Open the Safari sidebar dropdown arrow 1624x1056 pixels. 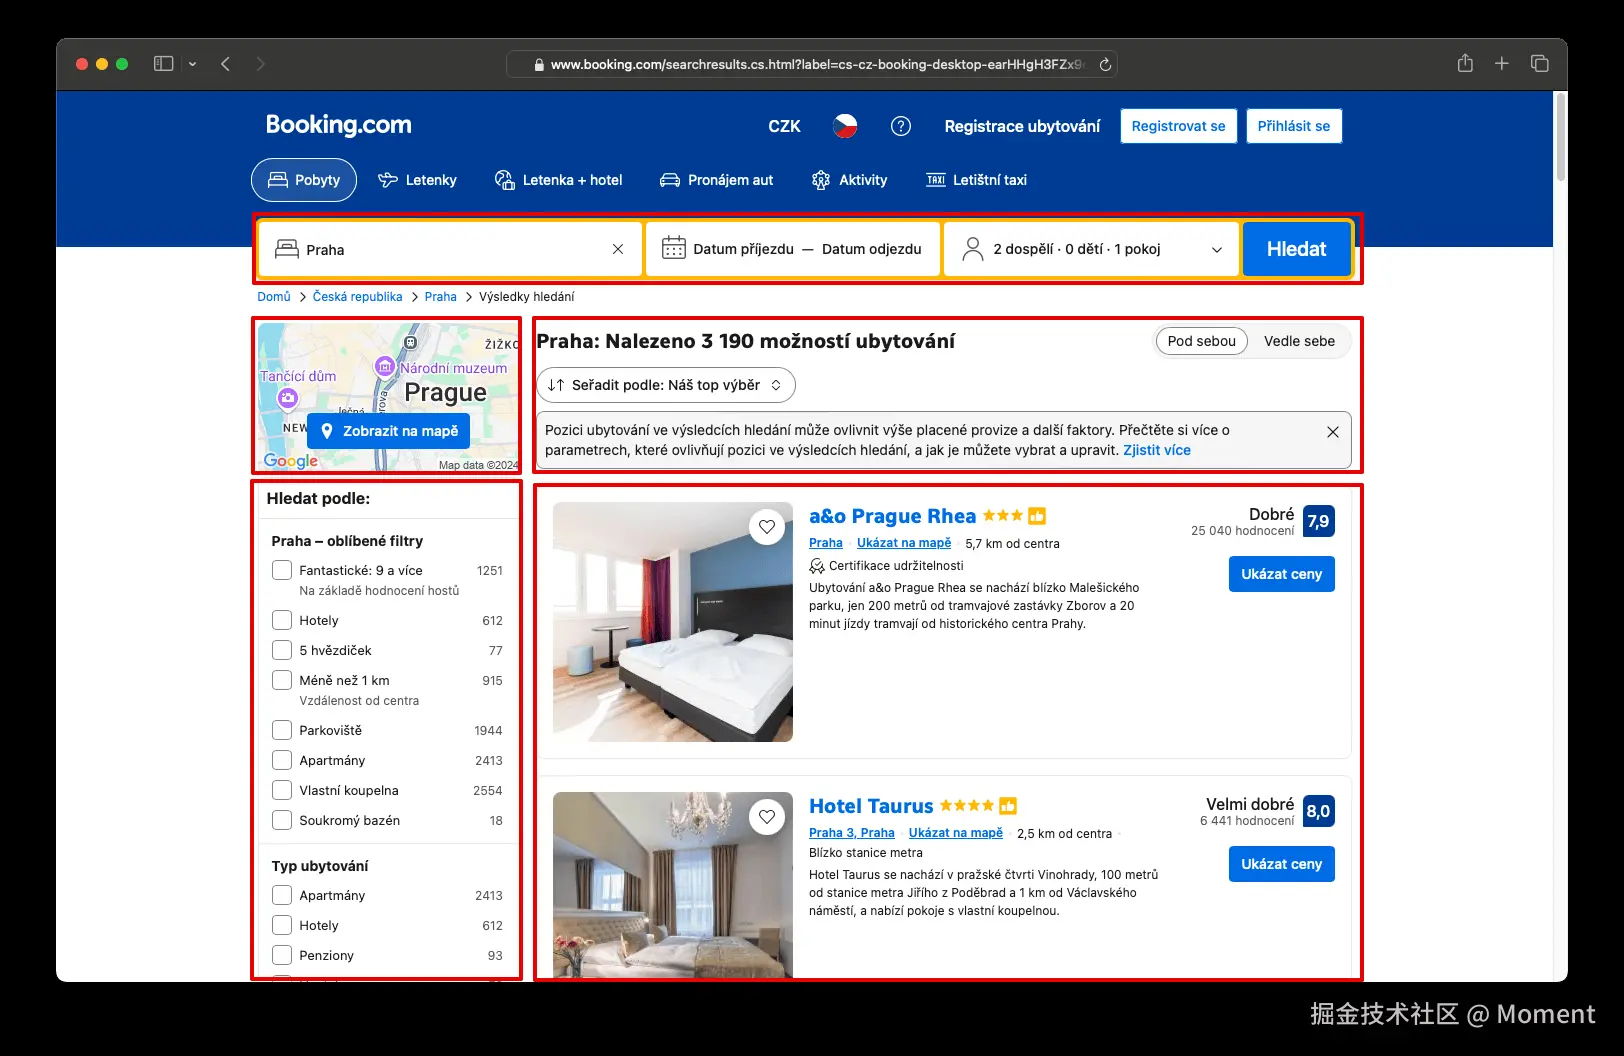click(x=192, y=64)
